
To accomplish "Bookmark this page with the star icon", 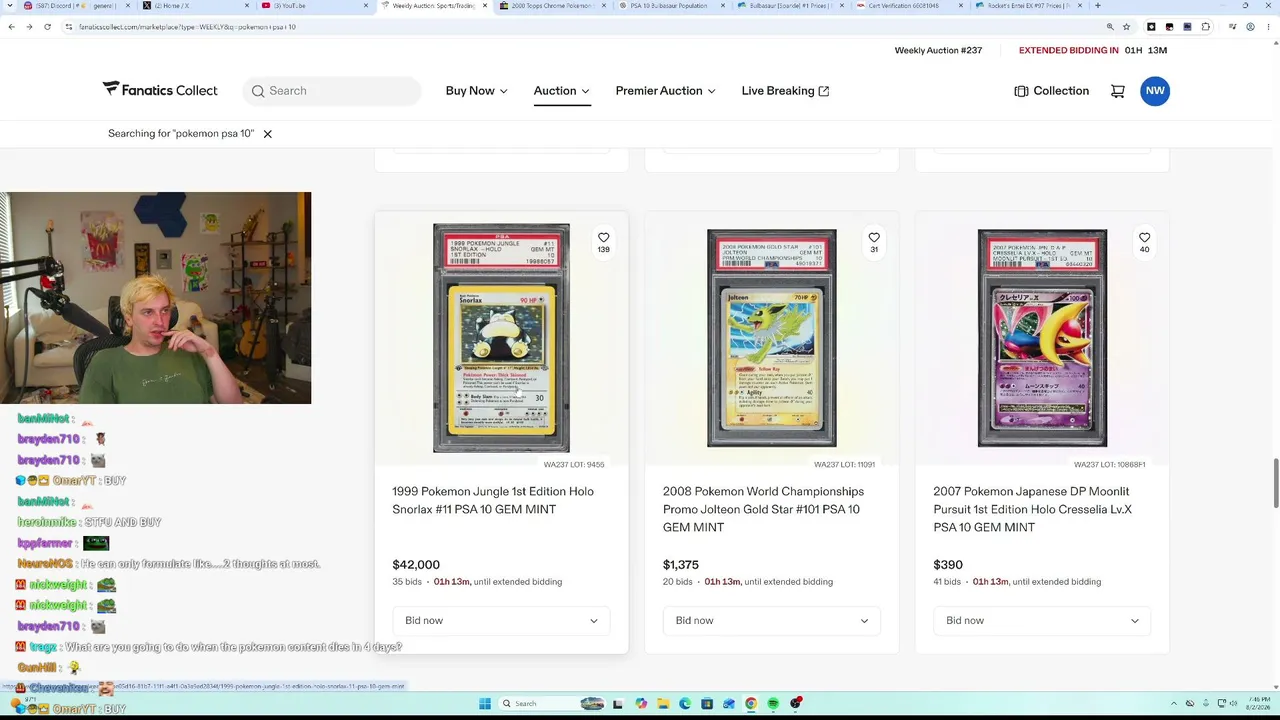I will (1127, 27).
